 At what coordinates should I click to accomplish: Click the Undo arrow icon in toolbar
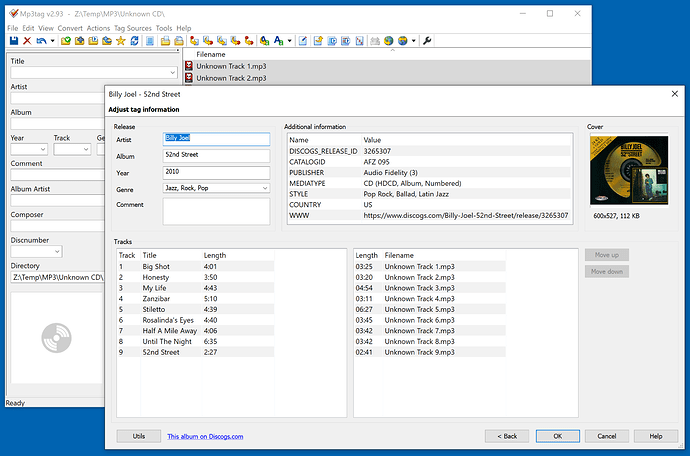(x=41, y=41)
